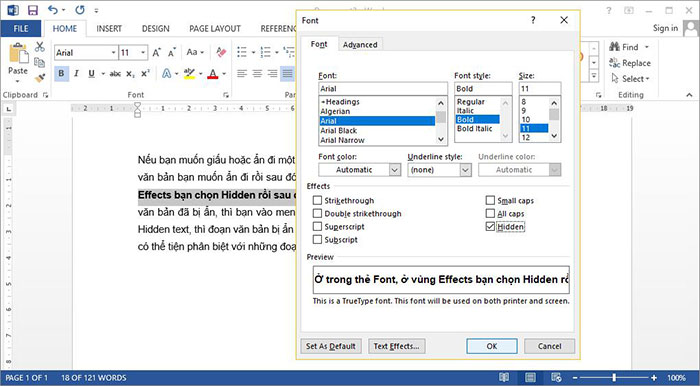Click the Copy icon below scissors
The image size is (700, 386).
(x=40, y=62)
